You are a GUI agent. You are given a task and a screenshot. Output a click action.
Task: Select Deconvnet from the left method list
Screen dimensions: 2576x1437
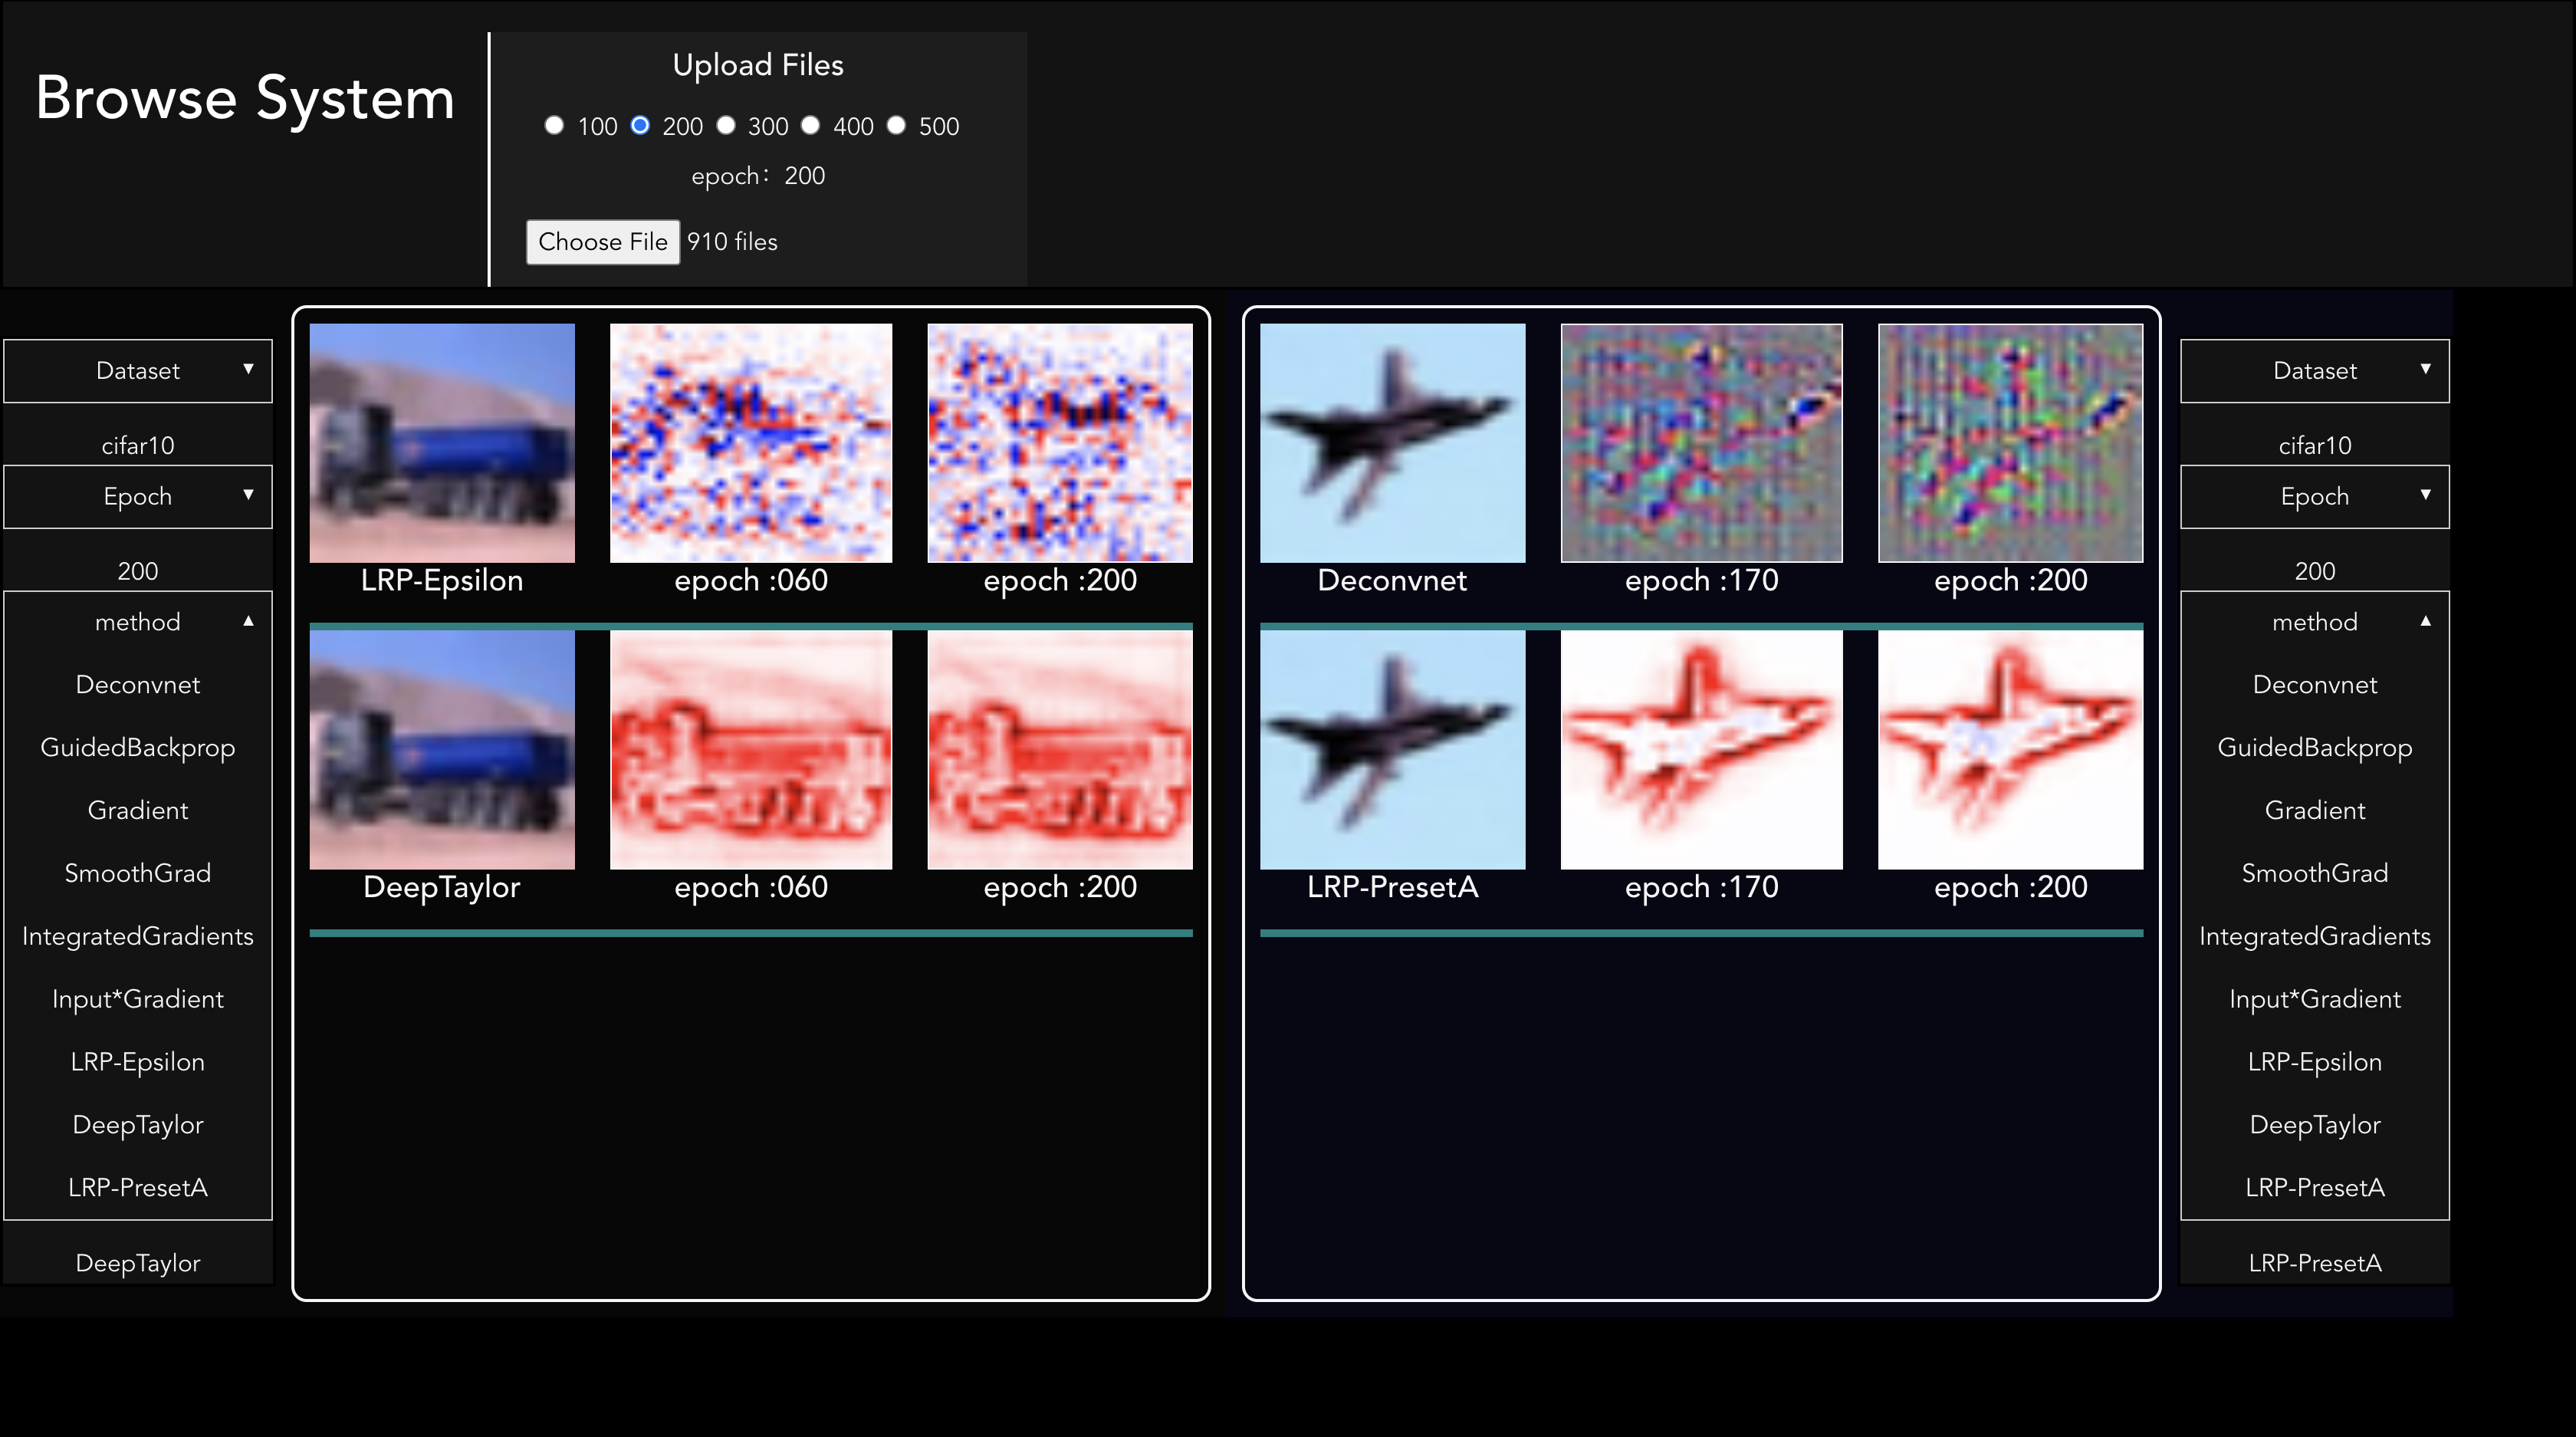(138, 684)
